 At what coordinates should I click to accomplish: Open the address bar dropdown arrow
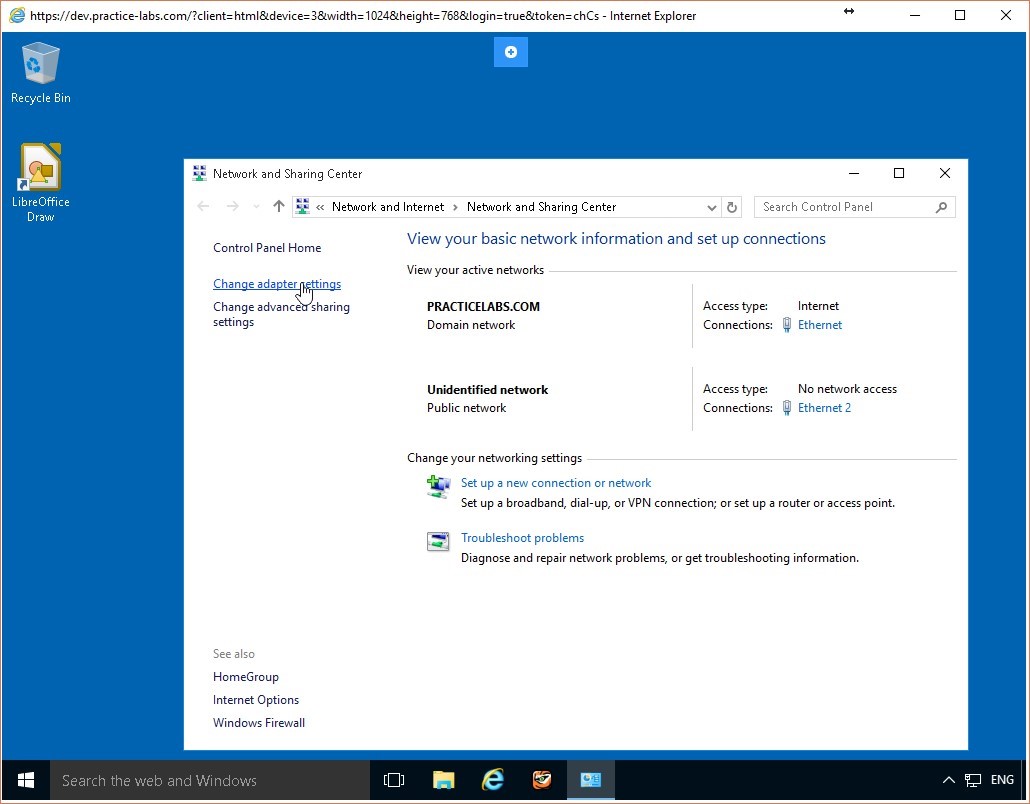click(711, 207)
